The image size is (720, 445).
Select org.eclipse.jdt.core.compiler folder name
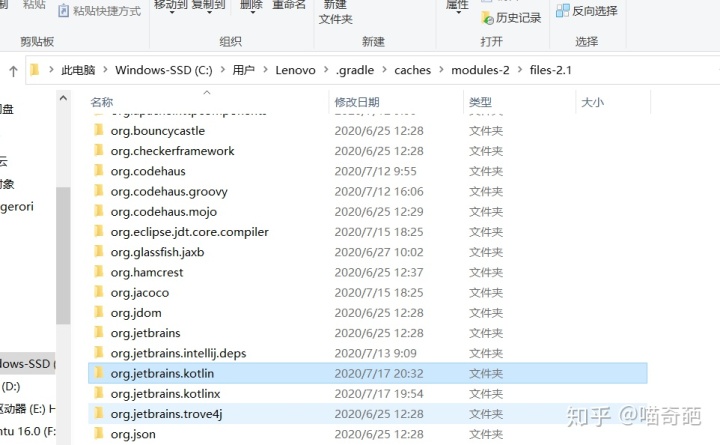pyautogui.click(x=189, y=232)
